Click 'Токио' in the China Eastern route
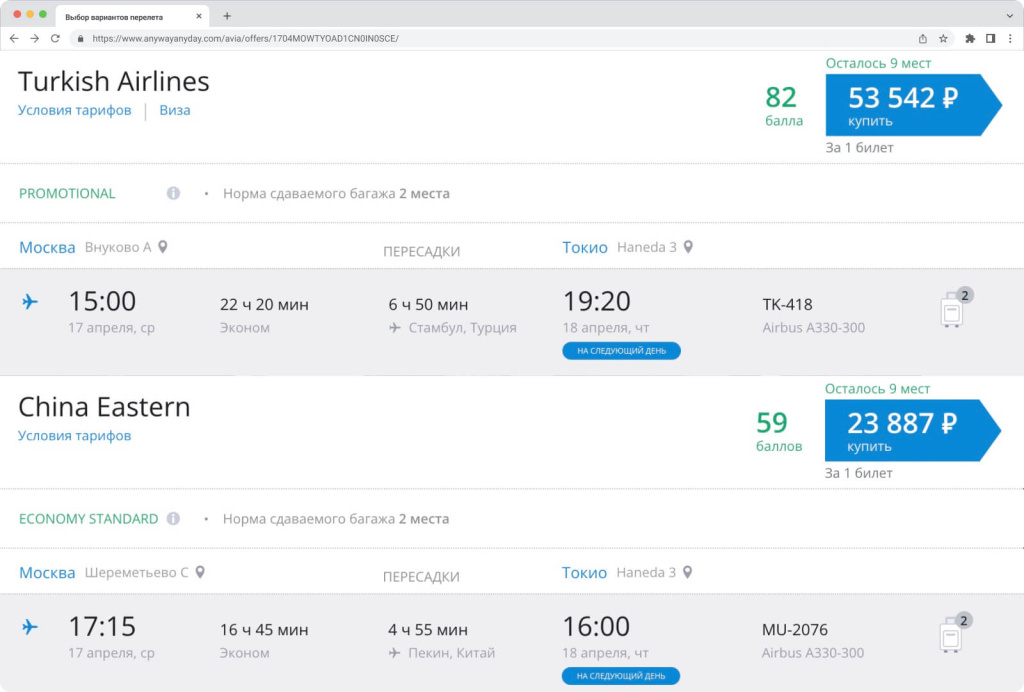1024x692 pixels. 584,573
